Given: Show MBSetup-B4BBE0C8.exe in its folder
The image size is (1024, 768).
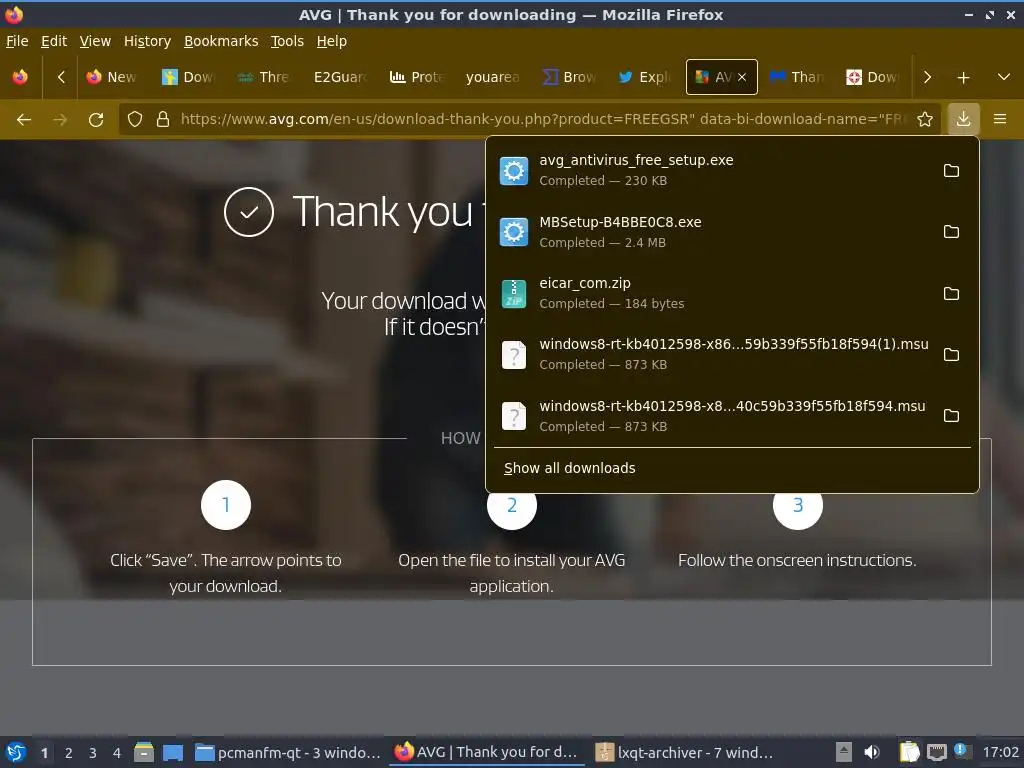Looking at the screenshot, I should point(952,232).
